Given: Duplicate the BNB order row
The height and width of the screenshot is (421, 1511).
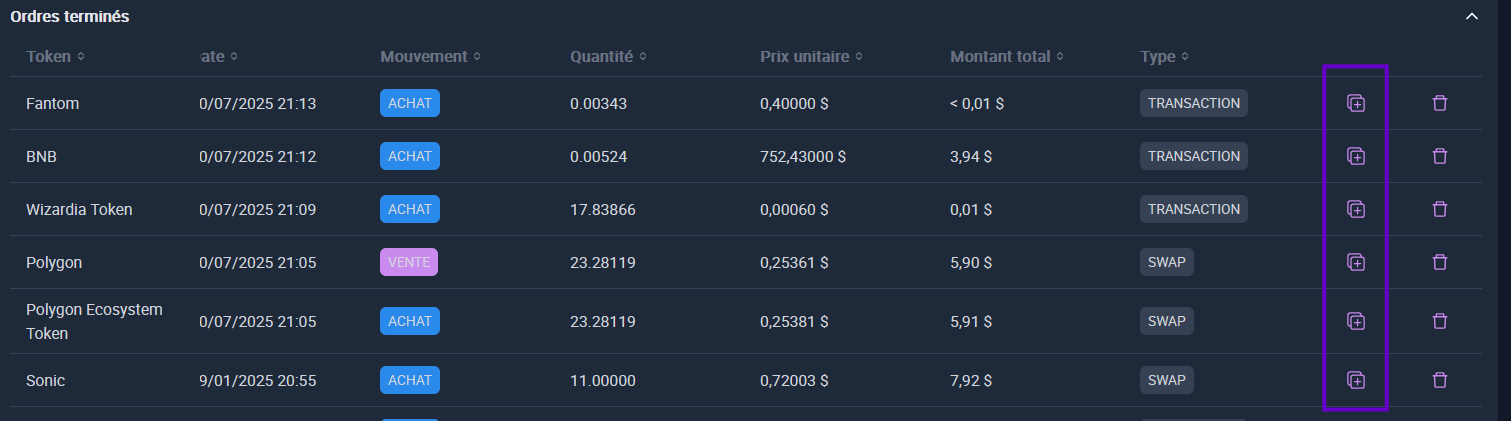Looking at the screenshot, I should pyautogui.click(x=1355, y=156).
